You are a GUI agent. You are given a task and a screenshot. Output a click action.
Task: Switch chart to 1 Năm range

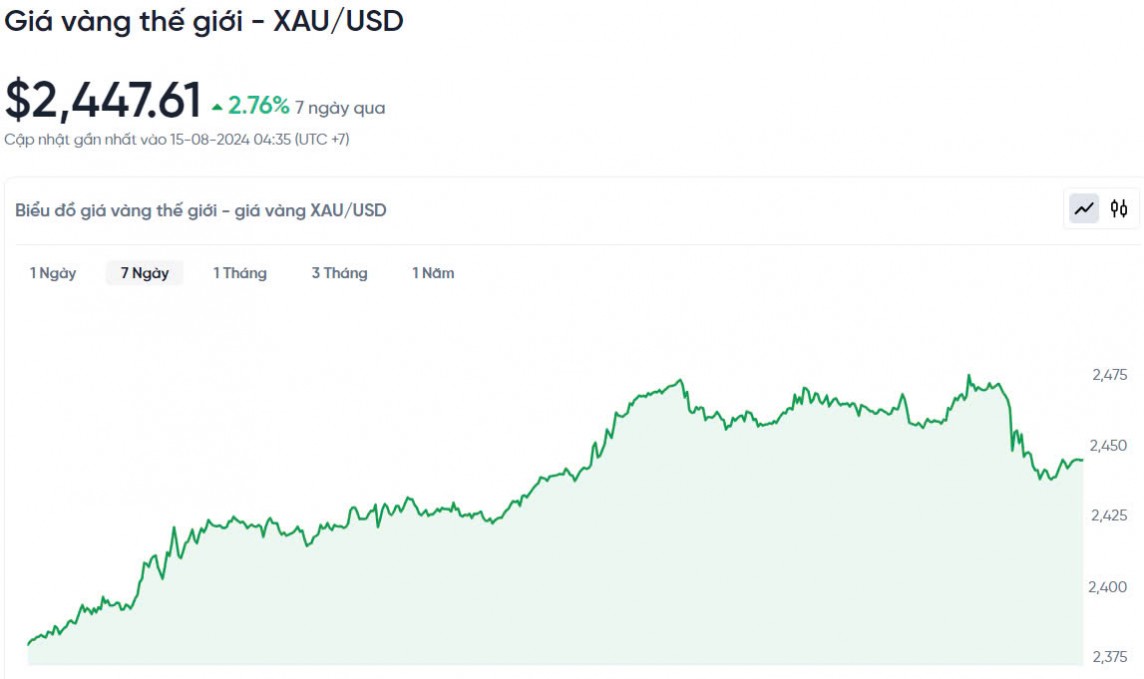point(433,273)
